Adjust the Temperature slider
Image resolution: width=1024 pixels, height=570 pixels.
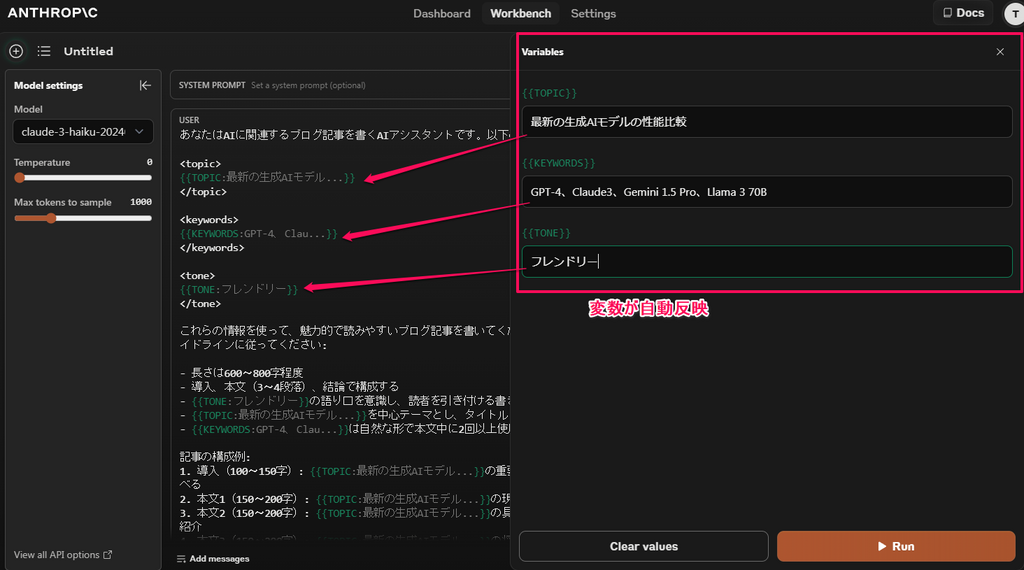tap(83, 178)
